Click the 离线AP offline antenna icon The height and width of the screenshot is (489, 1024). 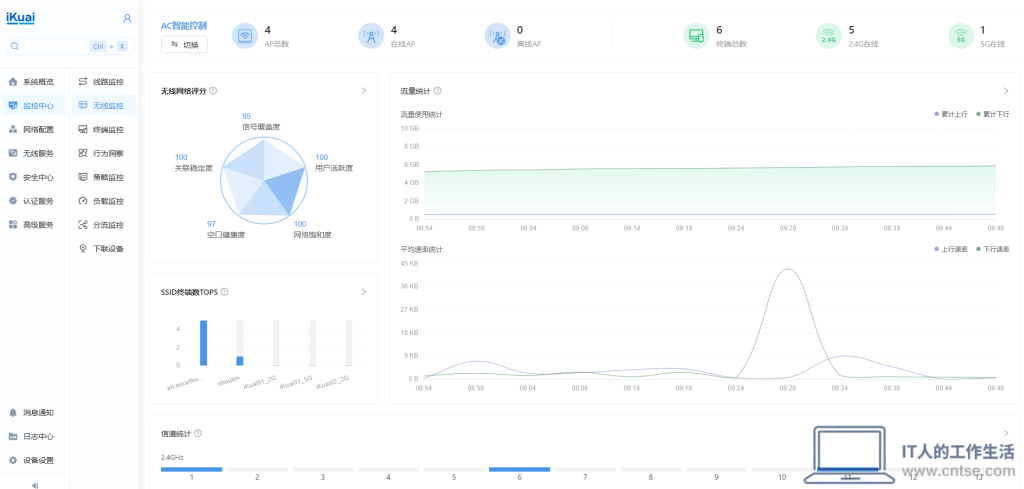coord(497,36)
